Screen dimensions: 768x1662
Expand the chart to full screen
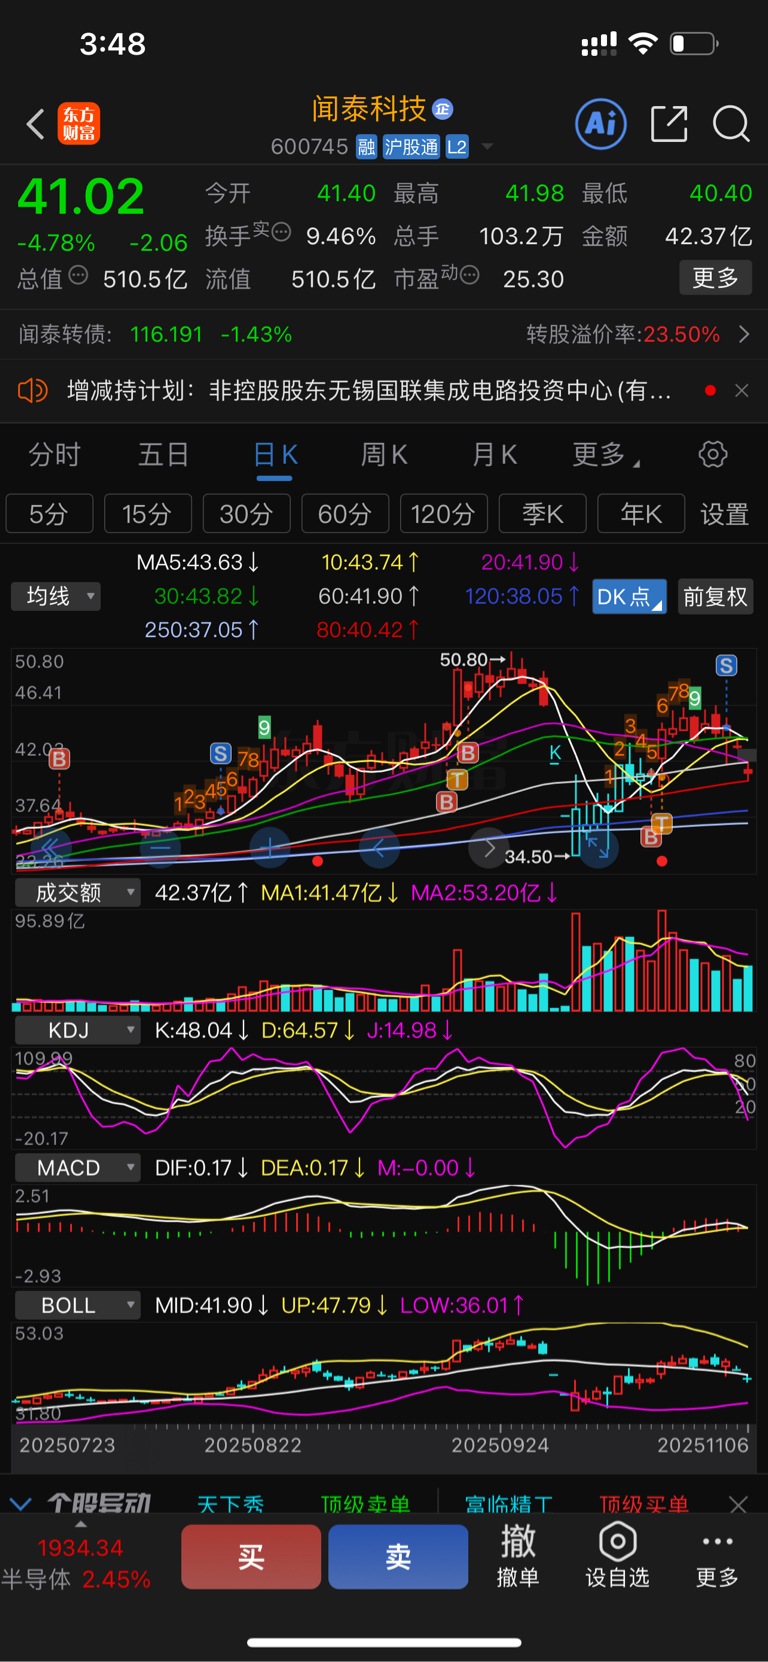click(x=598, y=848)
